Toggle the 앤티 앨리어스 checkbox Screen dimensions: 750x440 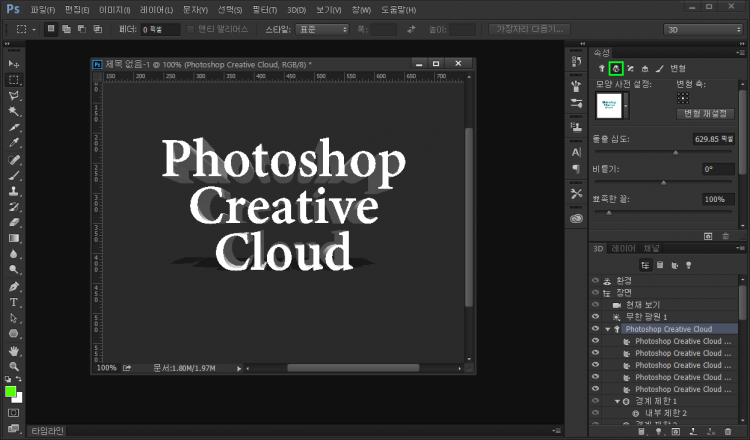click(x=192, y=30)
